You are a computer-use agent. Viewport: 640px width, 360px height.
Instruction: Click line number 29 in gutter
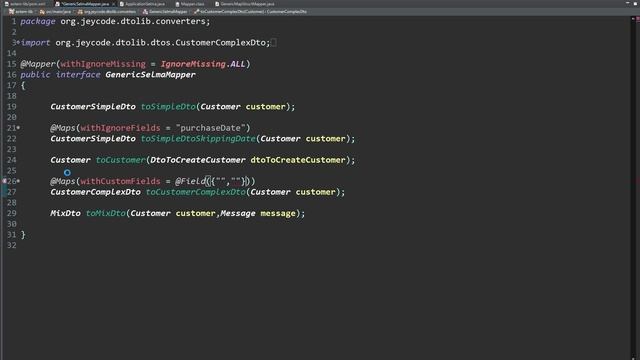[x=11, y=213]
